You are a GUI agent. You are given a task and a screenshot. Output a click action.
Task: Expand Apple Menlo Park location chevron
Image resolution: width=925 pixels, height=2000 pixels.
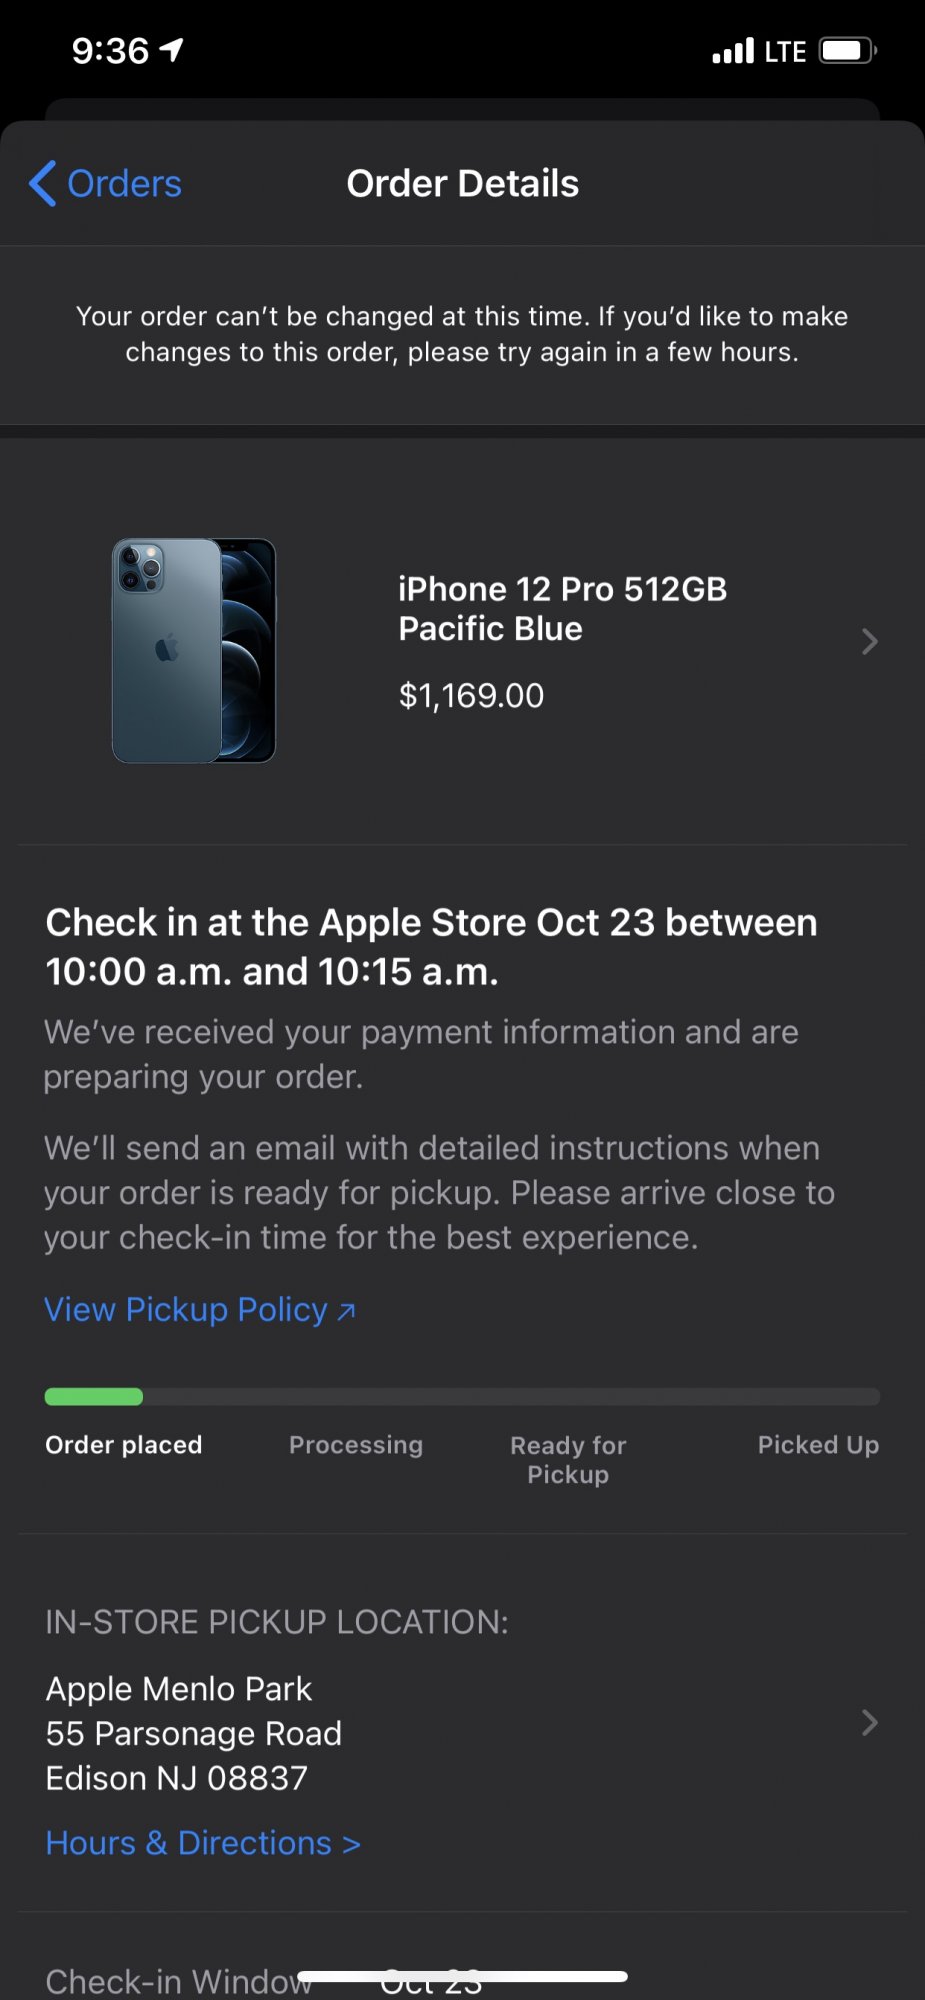(x=869, y=1722)
